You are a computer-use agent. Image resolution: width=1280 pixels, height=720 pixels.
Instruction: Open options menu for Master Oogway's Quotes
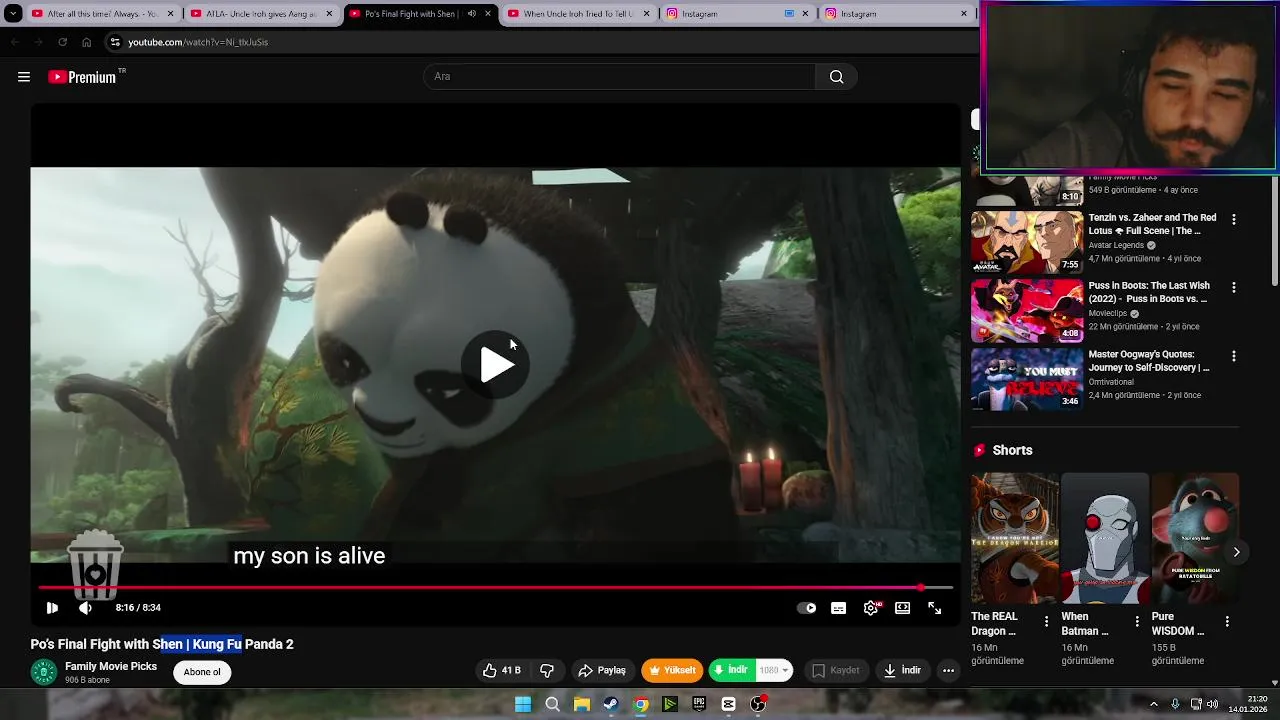1233,356
